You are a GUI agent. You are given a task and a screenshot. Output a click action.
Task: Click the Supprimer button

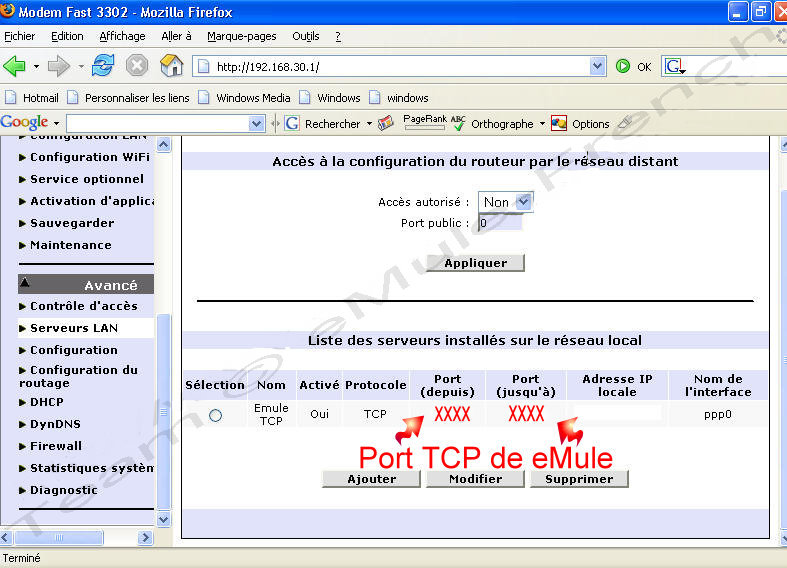pos(579,479)
